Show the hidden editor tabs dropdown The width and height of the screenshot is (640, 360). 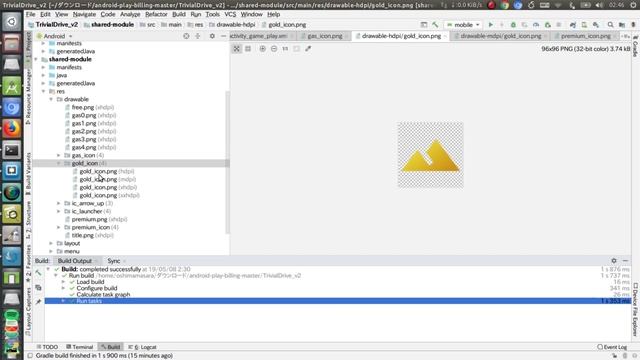coord(626,36)
